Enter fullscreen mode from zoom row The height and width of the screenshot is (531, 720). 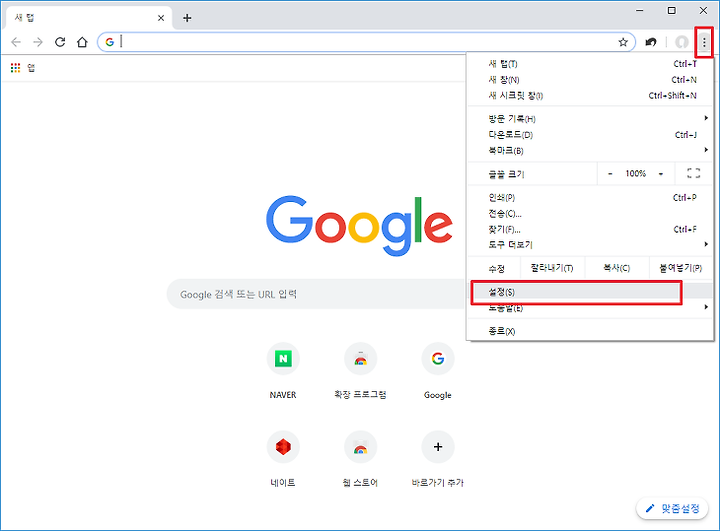(x=693, y=173)
